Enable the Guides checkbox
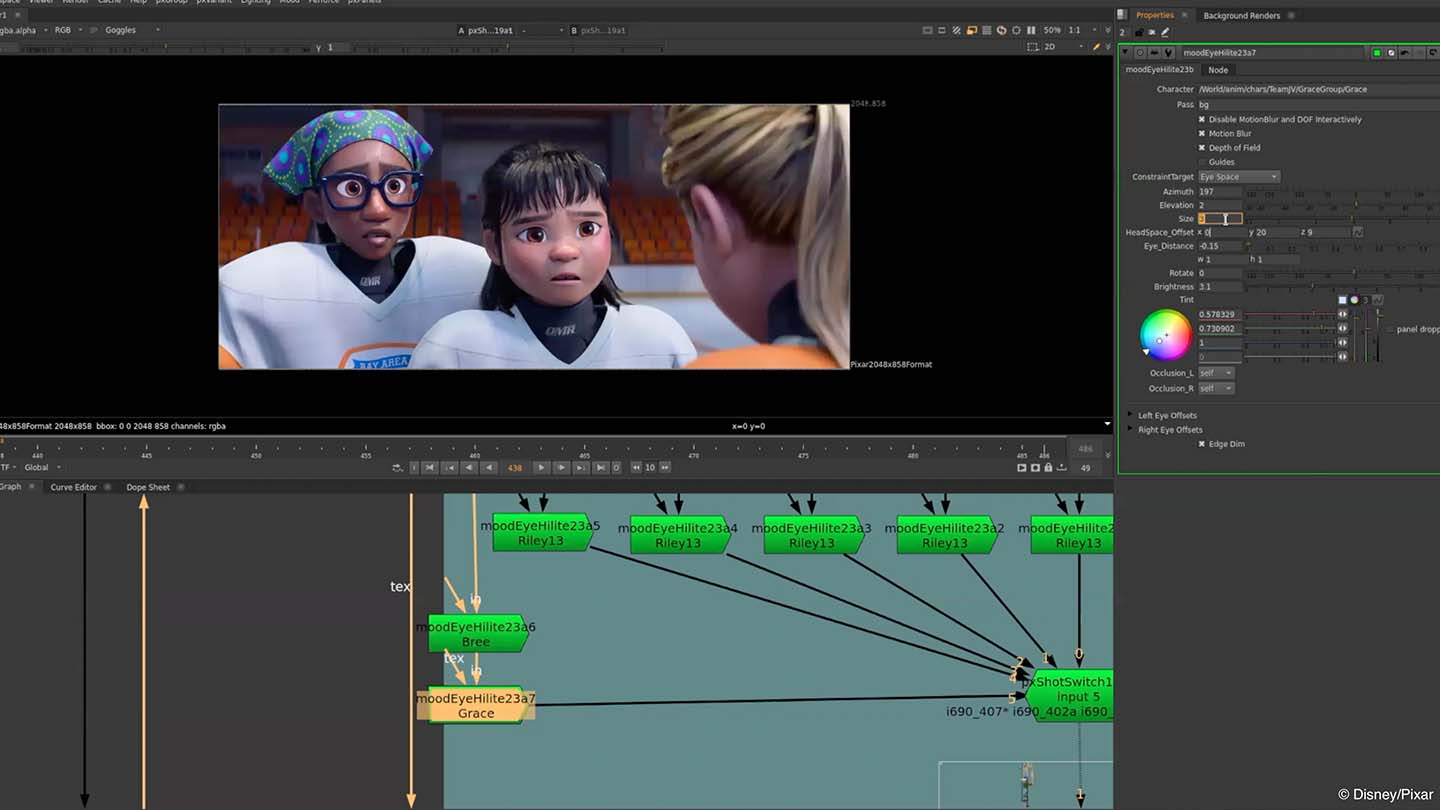Viewport: 1440px width, 810px height. tap(1202, 162)
